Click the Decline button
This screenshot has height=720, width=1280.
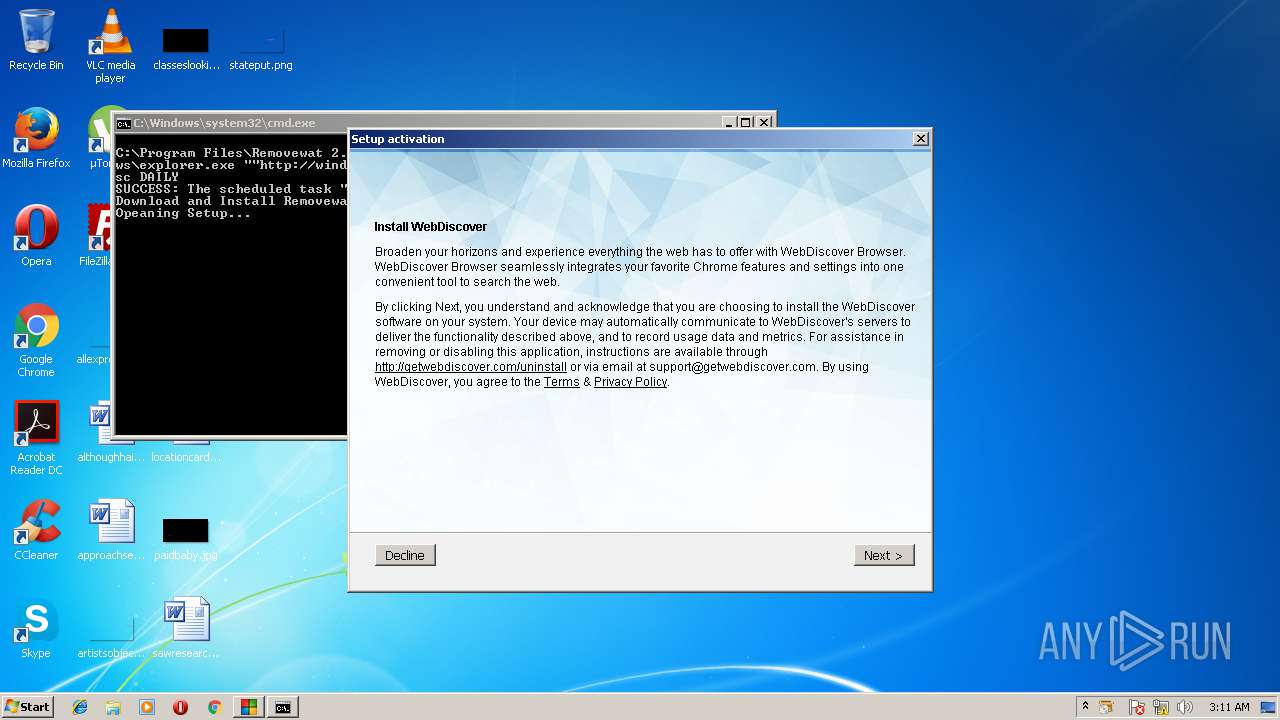405,555
